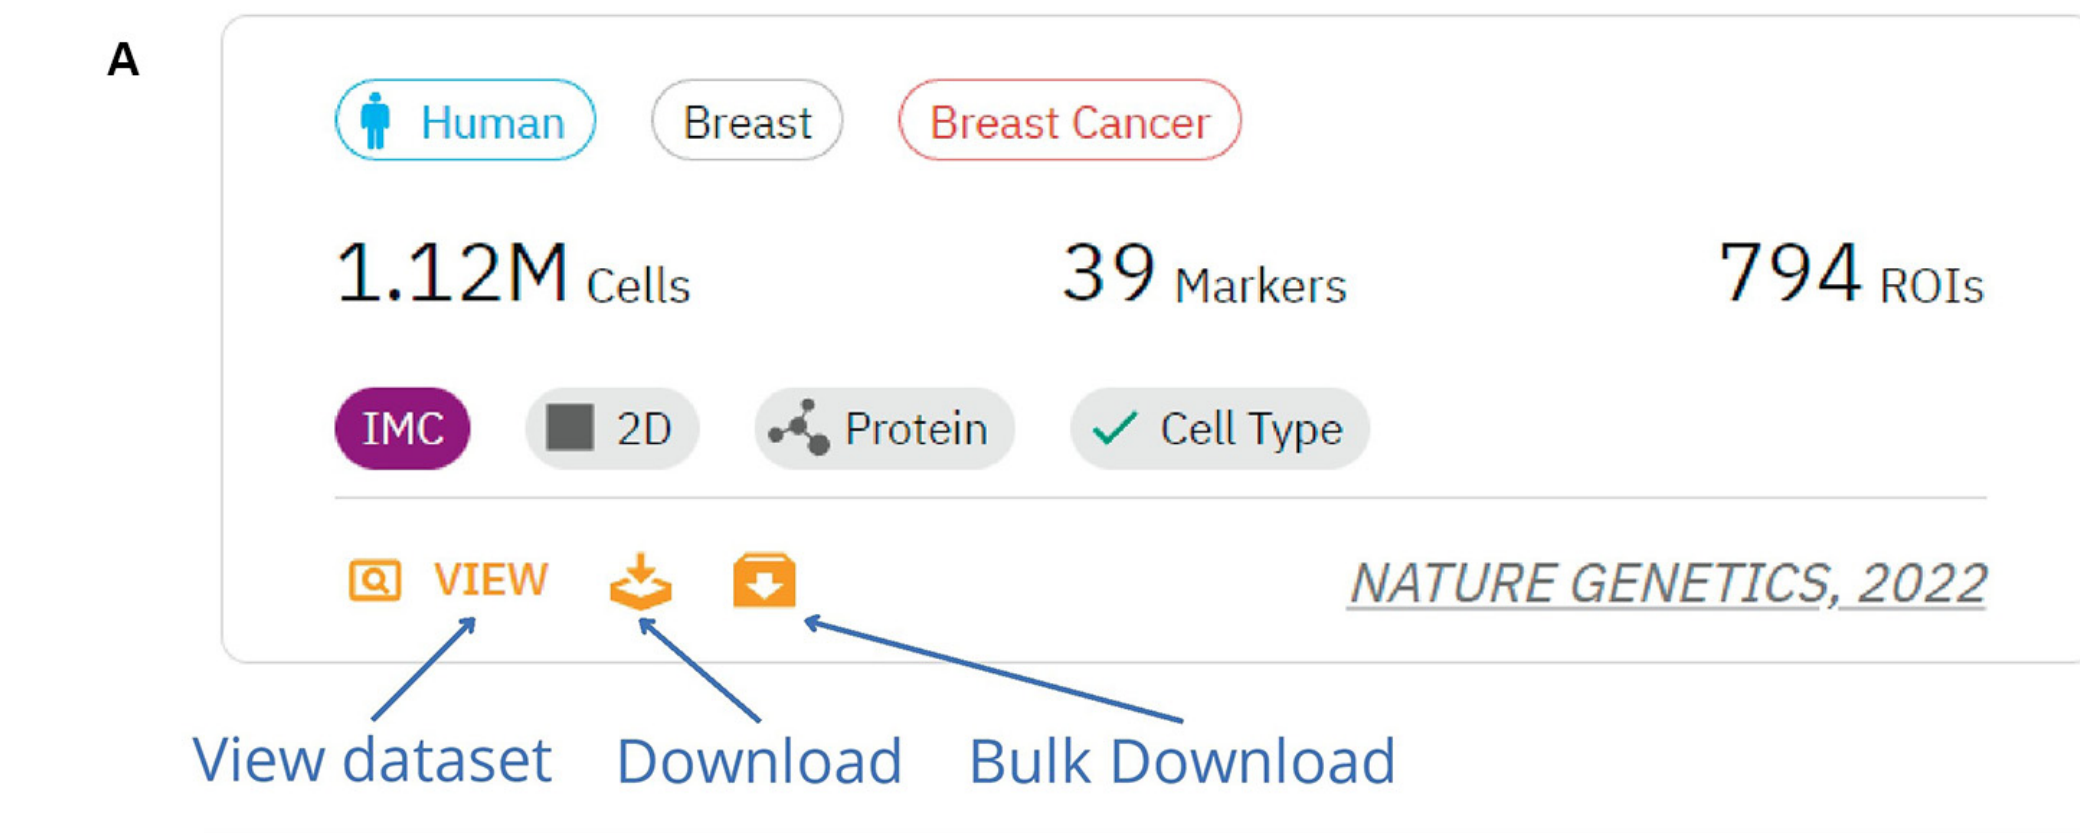Click the molecule icon in Protein badge
Screen dimensions: 2080x833
pyautogui.click(x=798, y=428)
